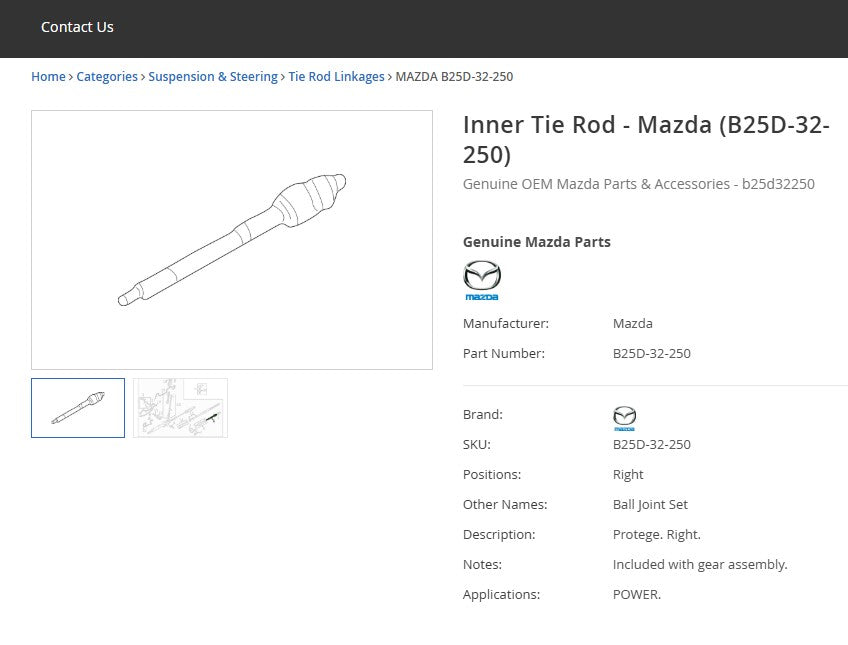Click the Genuine OEM Mazda Parts subtitle
Screen dimensions: 848x645
tap(639, 184)
